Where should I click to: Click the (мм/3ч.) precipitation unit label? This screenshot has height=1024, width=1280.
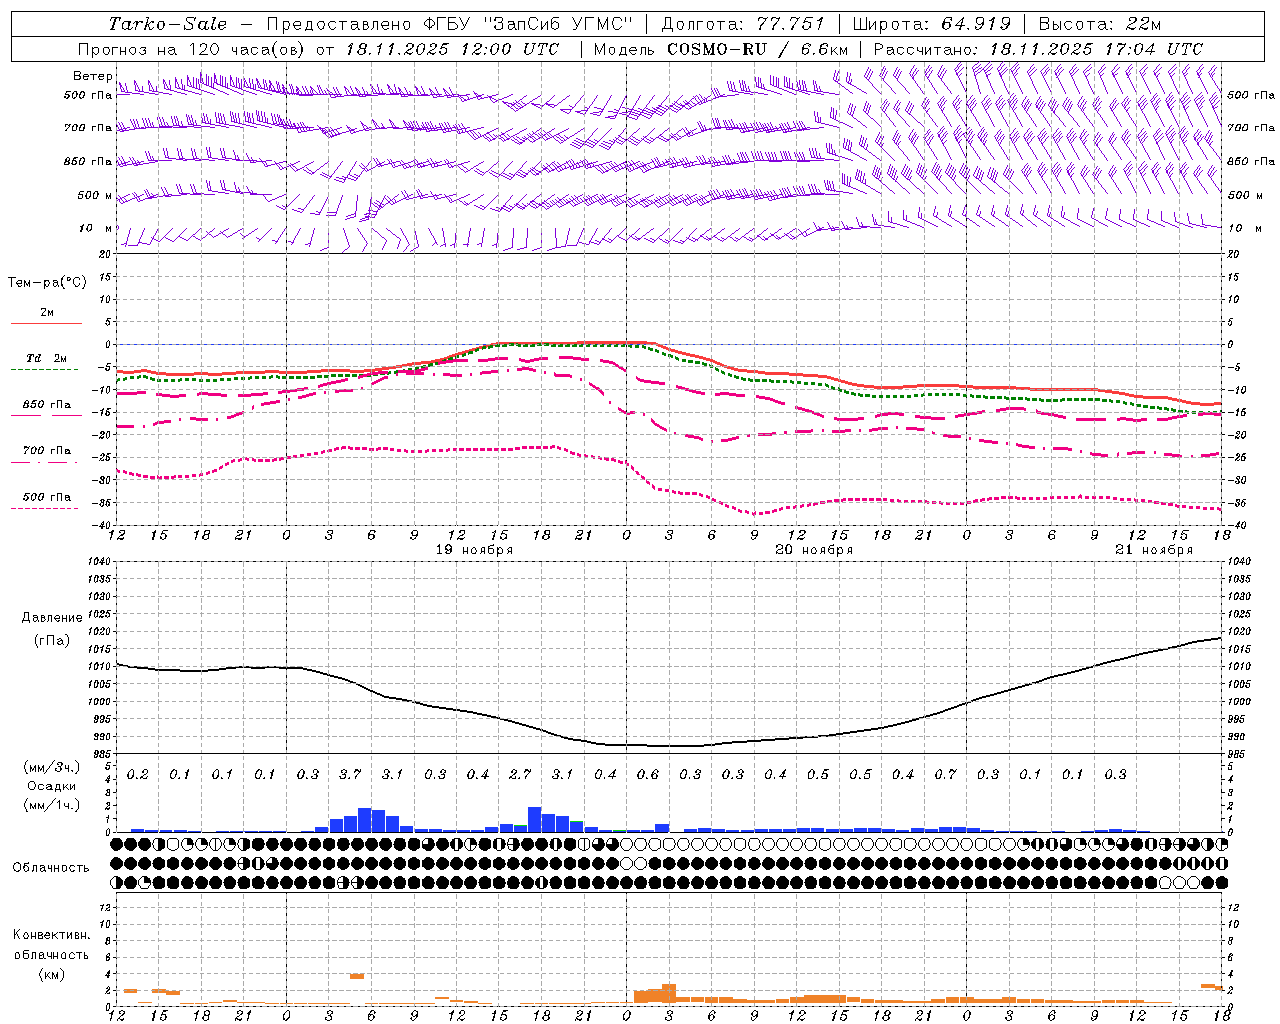[x=52, y=767]
